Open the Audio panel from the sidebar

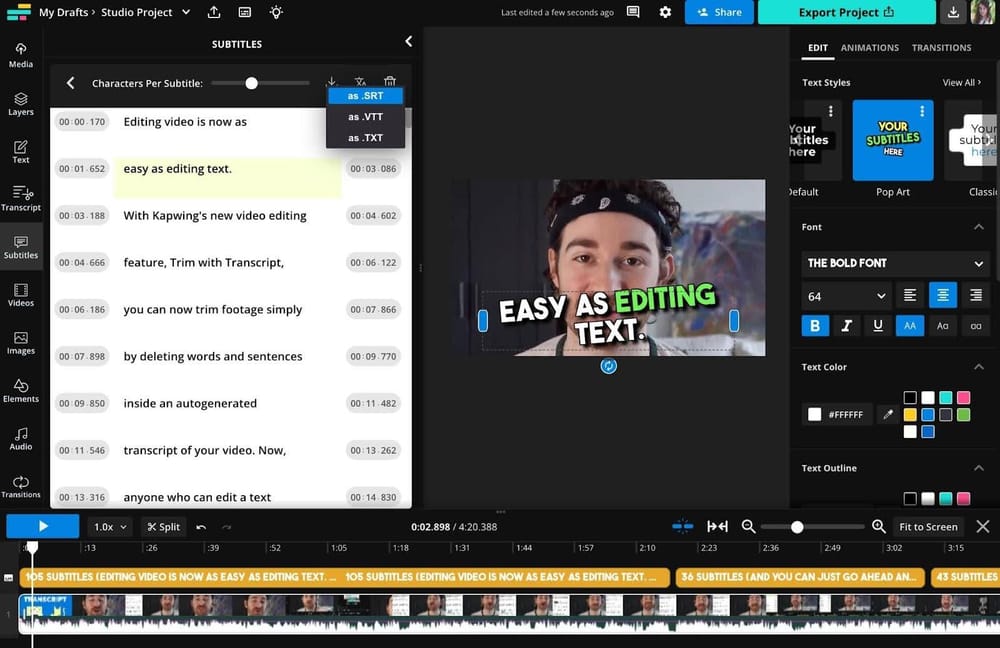[x=21, y=440]
